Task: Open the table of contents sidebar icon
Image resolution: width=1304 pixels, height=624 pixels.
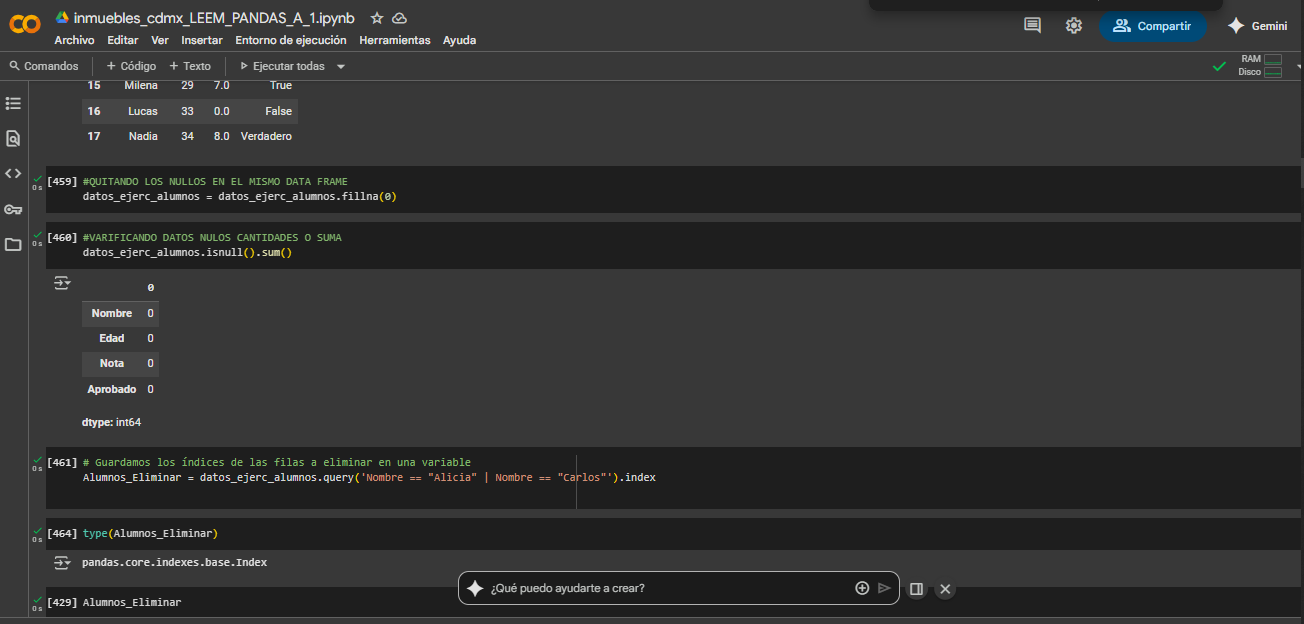Action: [x=13, y=103]
